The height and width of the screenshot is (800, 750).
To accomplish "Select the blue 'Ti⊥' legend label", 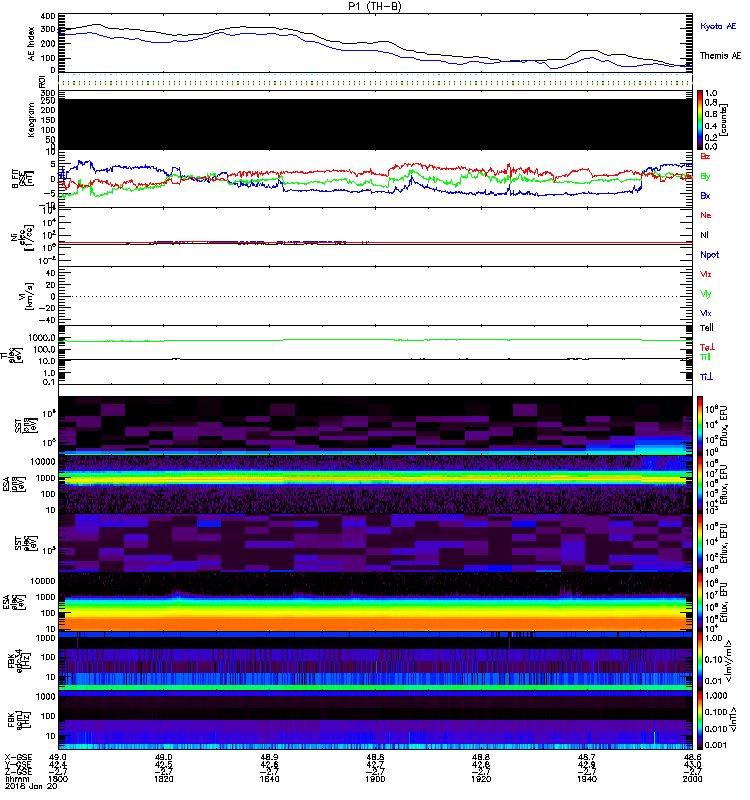I will point(706,377).
